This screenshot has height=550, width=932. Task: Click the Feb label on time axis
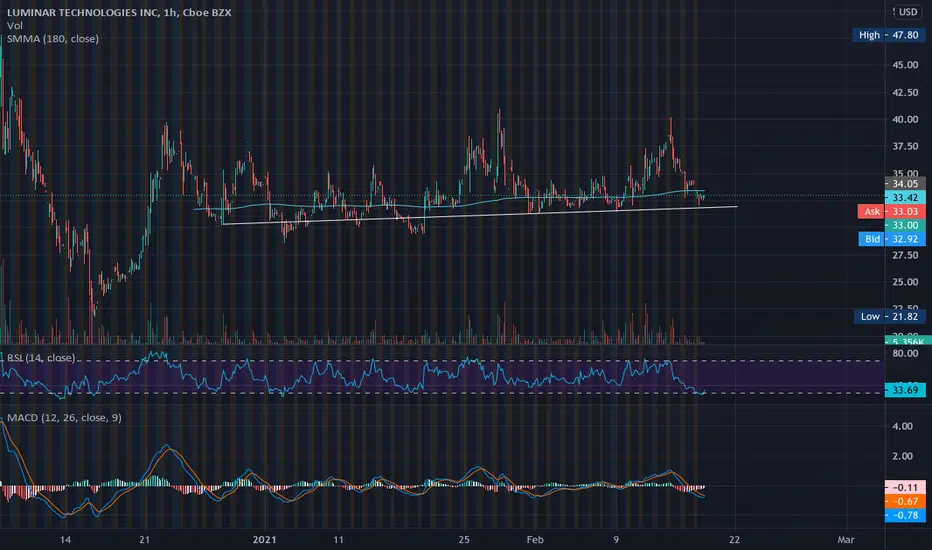pos(535,540)
